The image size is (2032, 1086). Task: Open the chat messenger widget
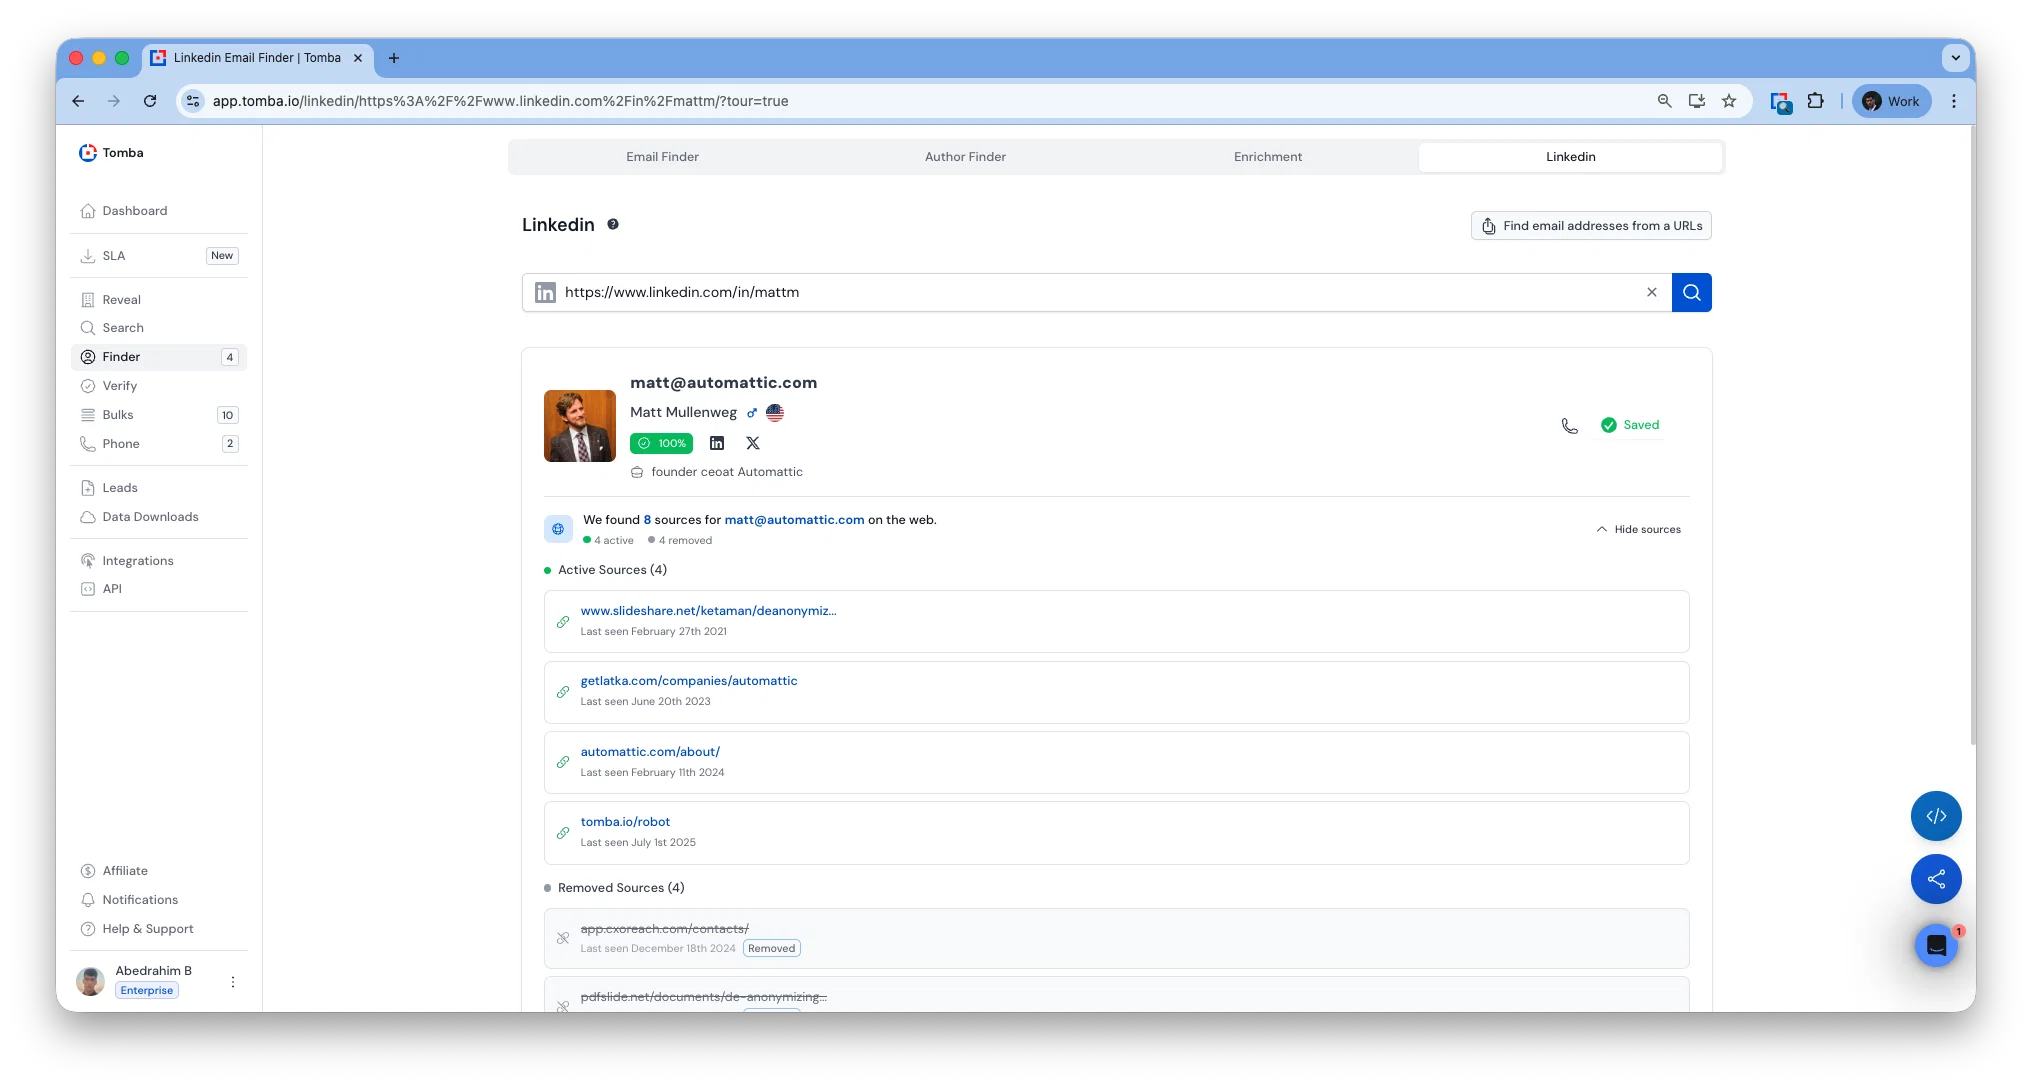point(1936,945)
